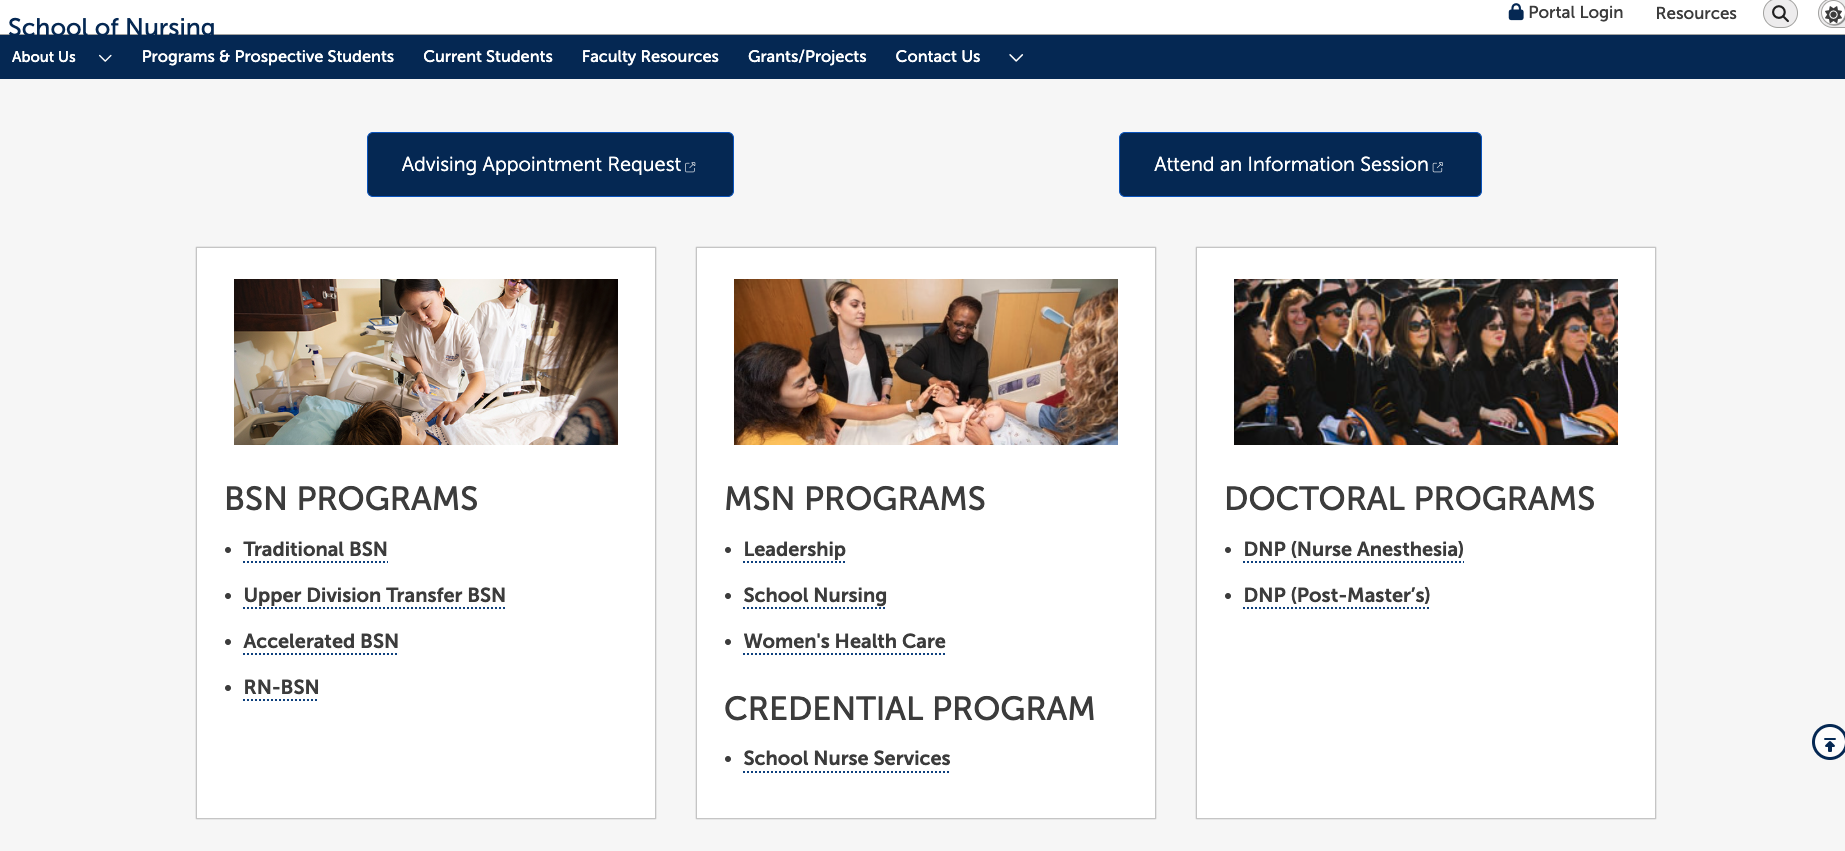The width and height of the screenshot is (1845, 851).
Task: Click the Advising Appointment Request button
Action: coord(550,164)
